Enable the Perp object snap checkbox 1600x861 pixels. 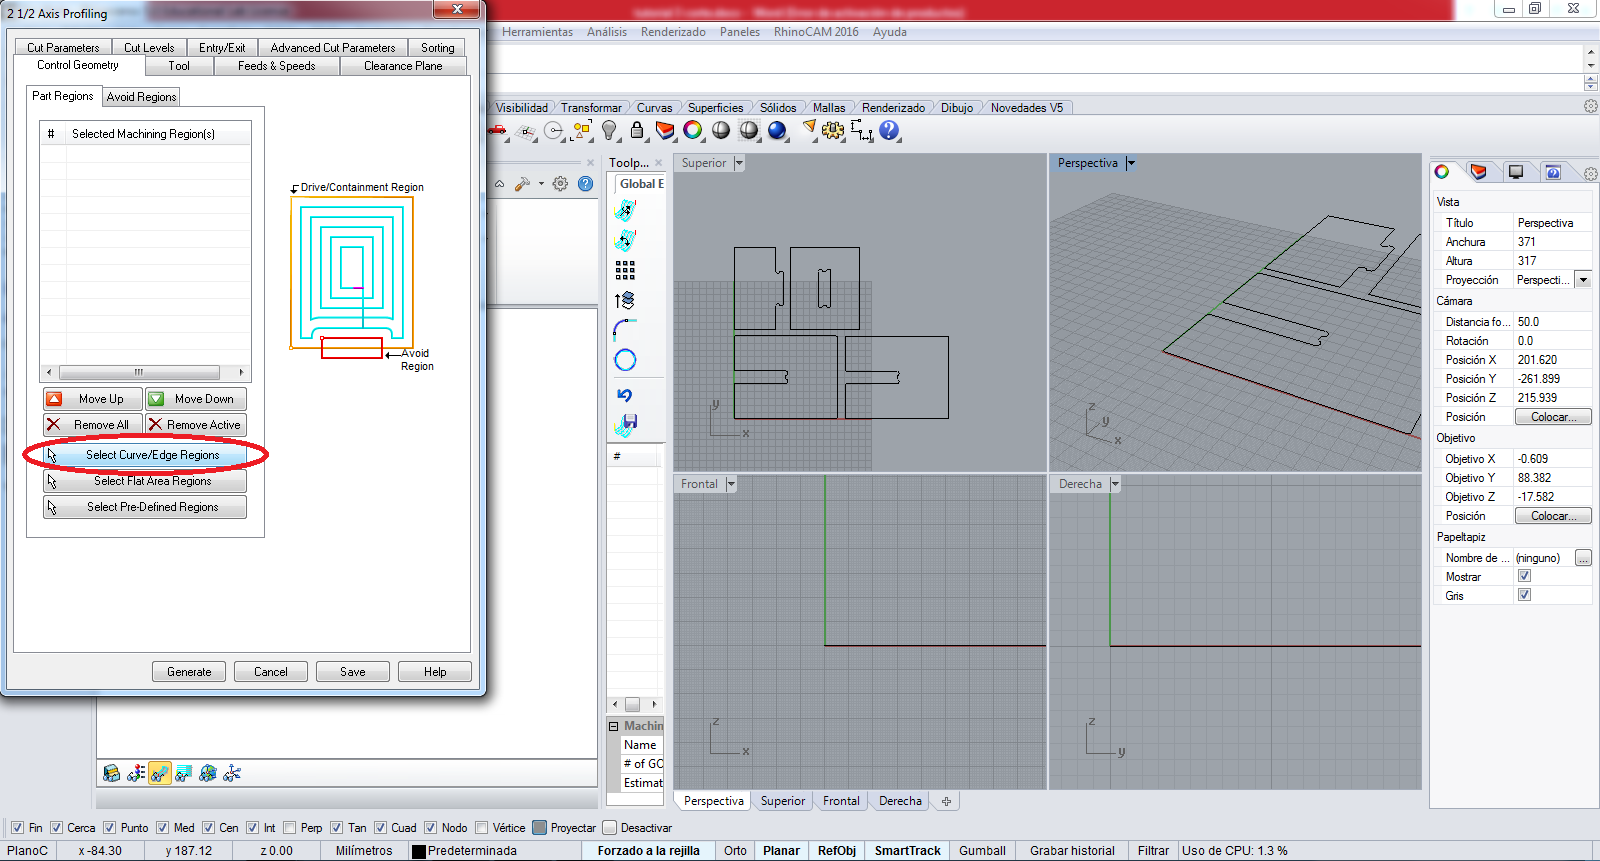coord(290,828)
